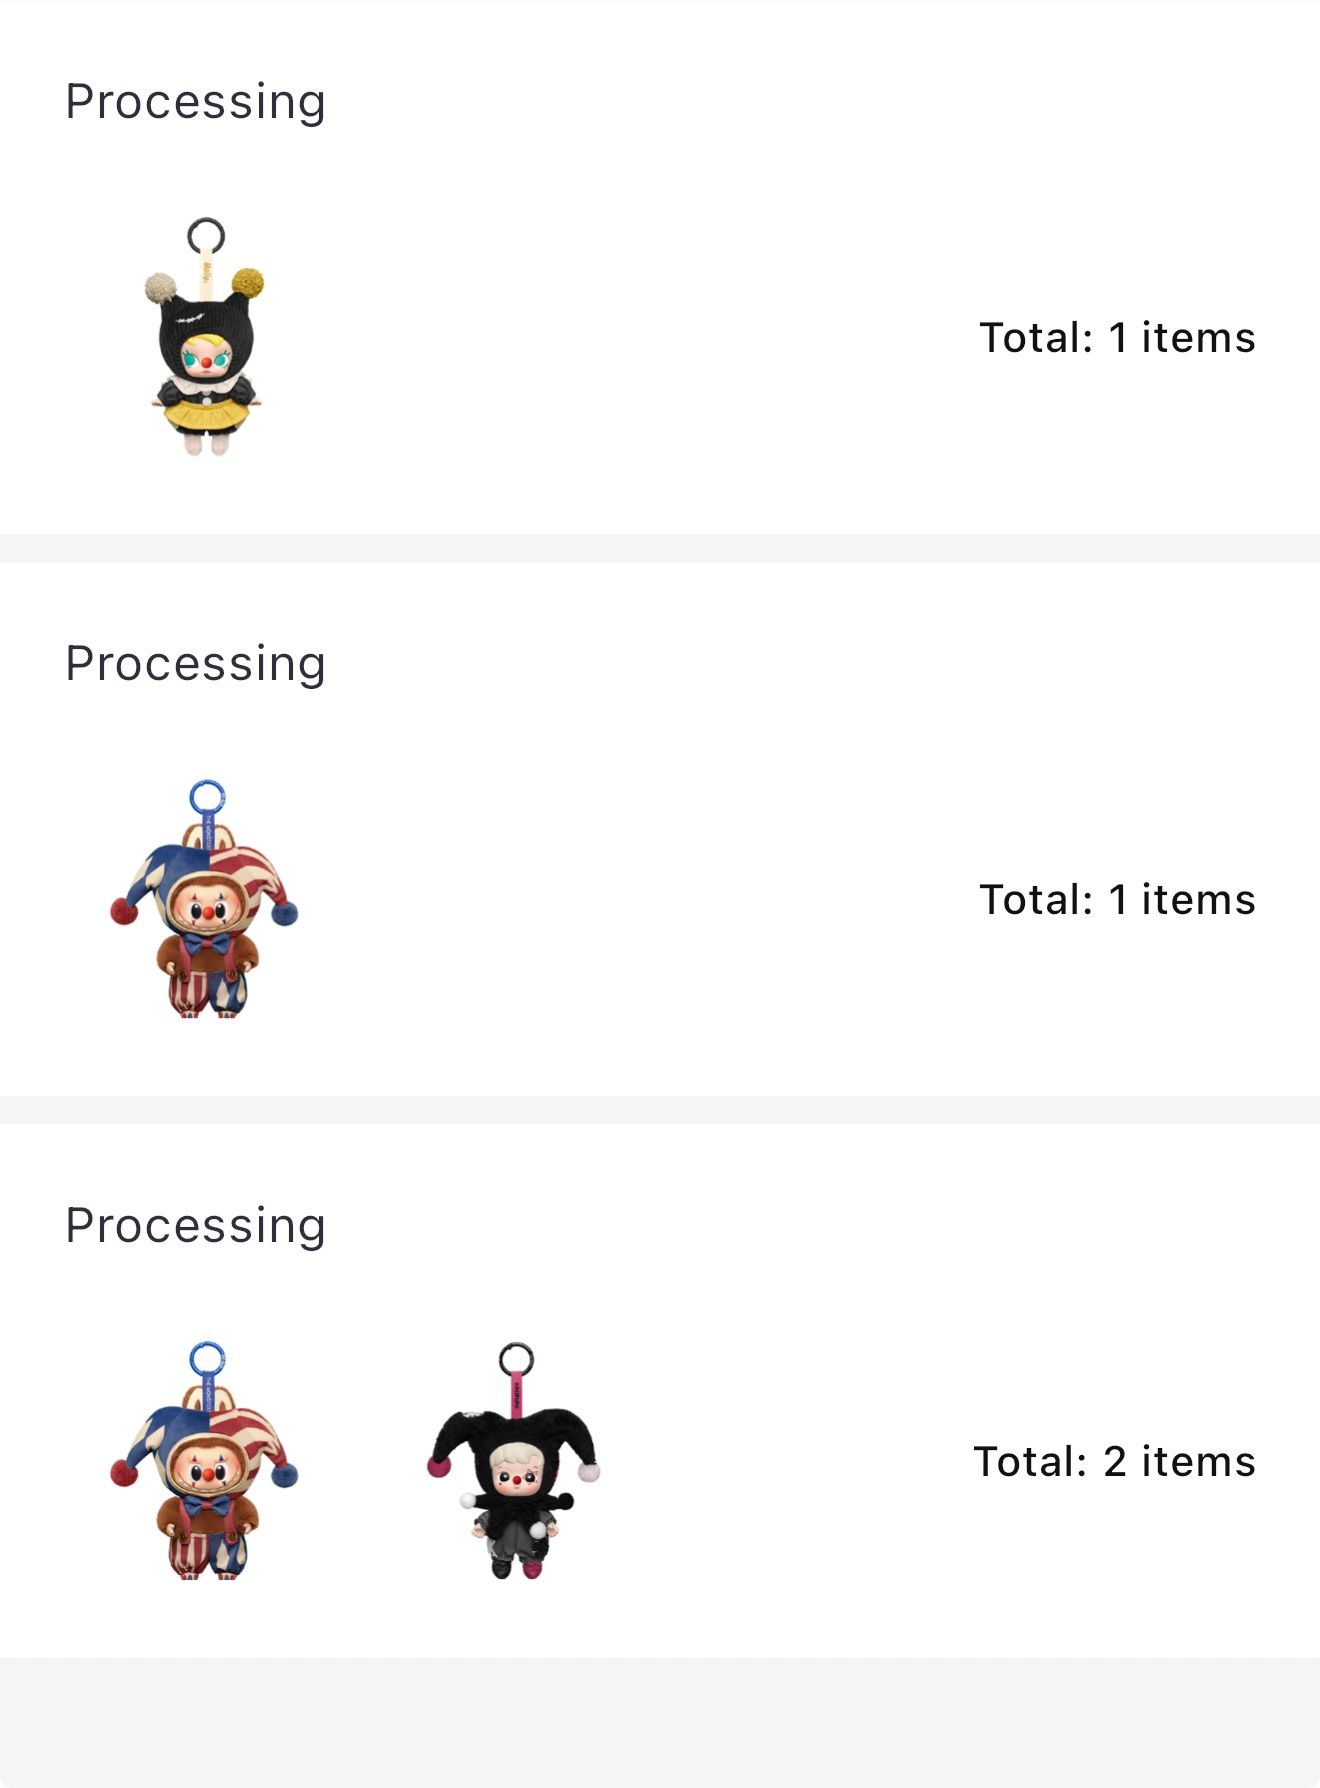Click the gray divider below the first order

tap(660, 548)
